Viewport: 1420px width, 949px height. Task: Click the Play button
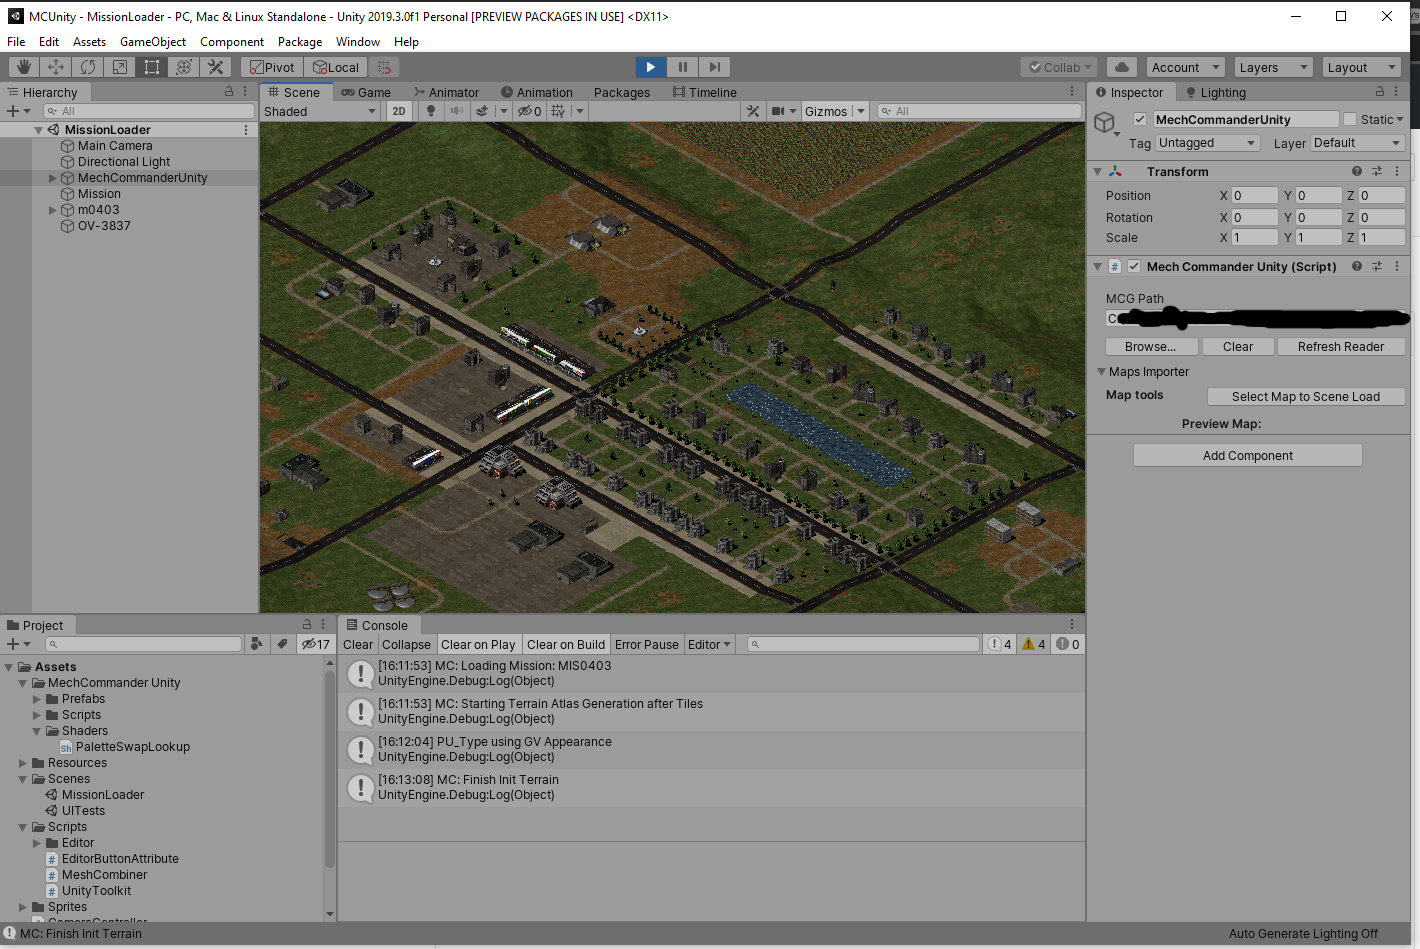pos(651,67)
